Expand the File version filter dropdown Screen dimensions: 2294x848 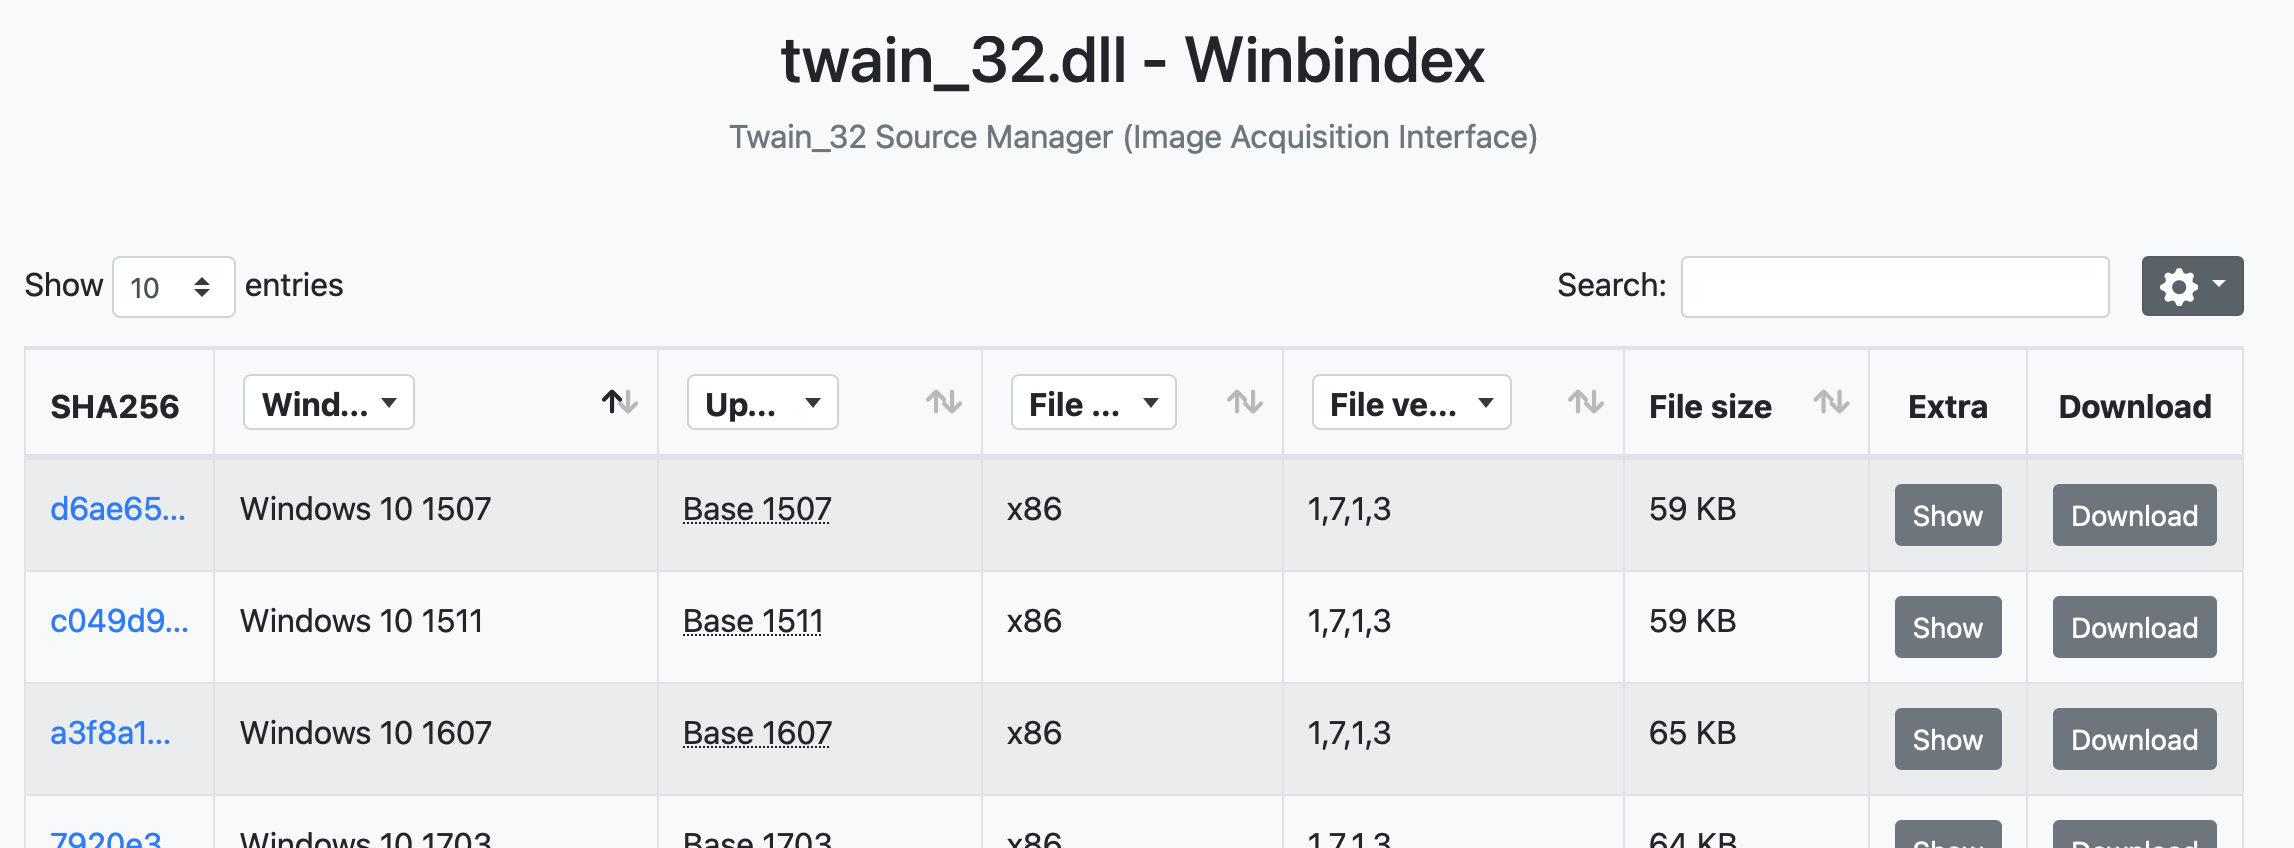pos(1410,403)
